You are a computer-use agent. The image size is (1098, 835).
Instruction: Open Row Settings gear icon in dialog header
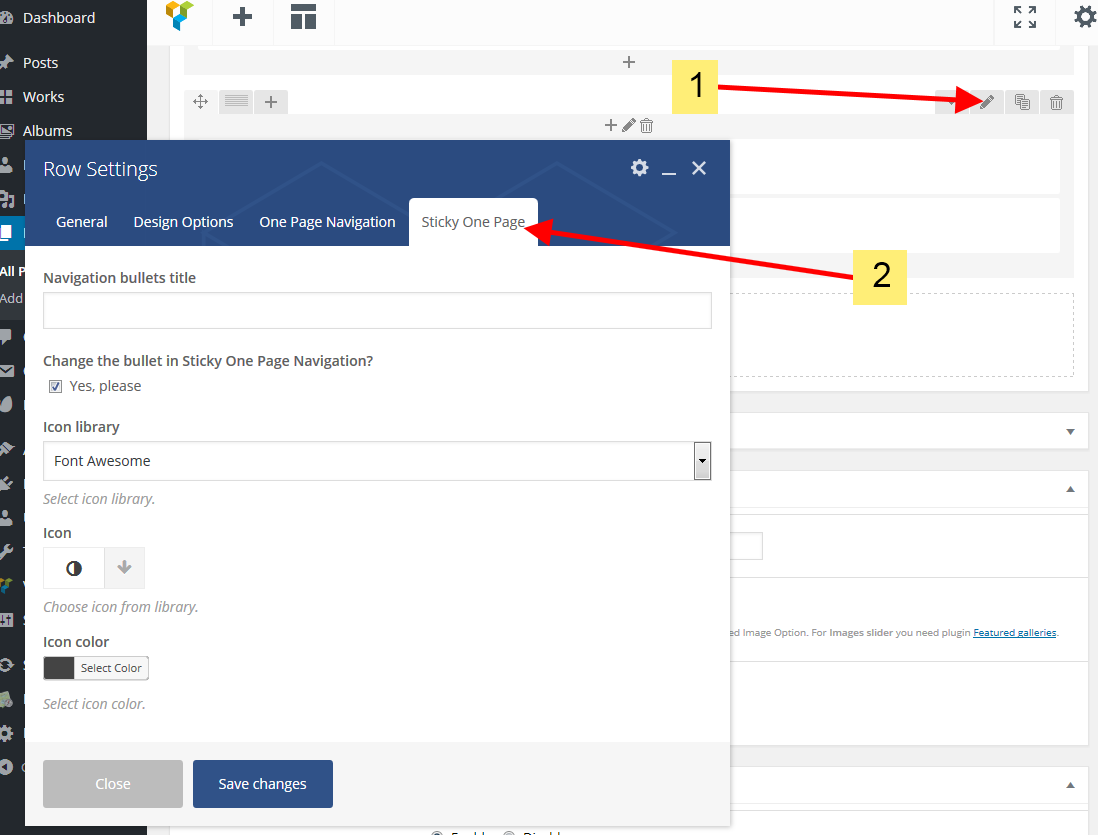(640, 168)
